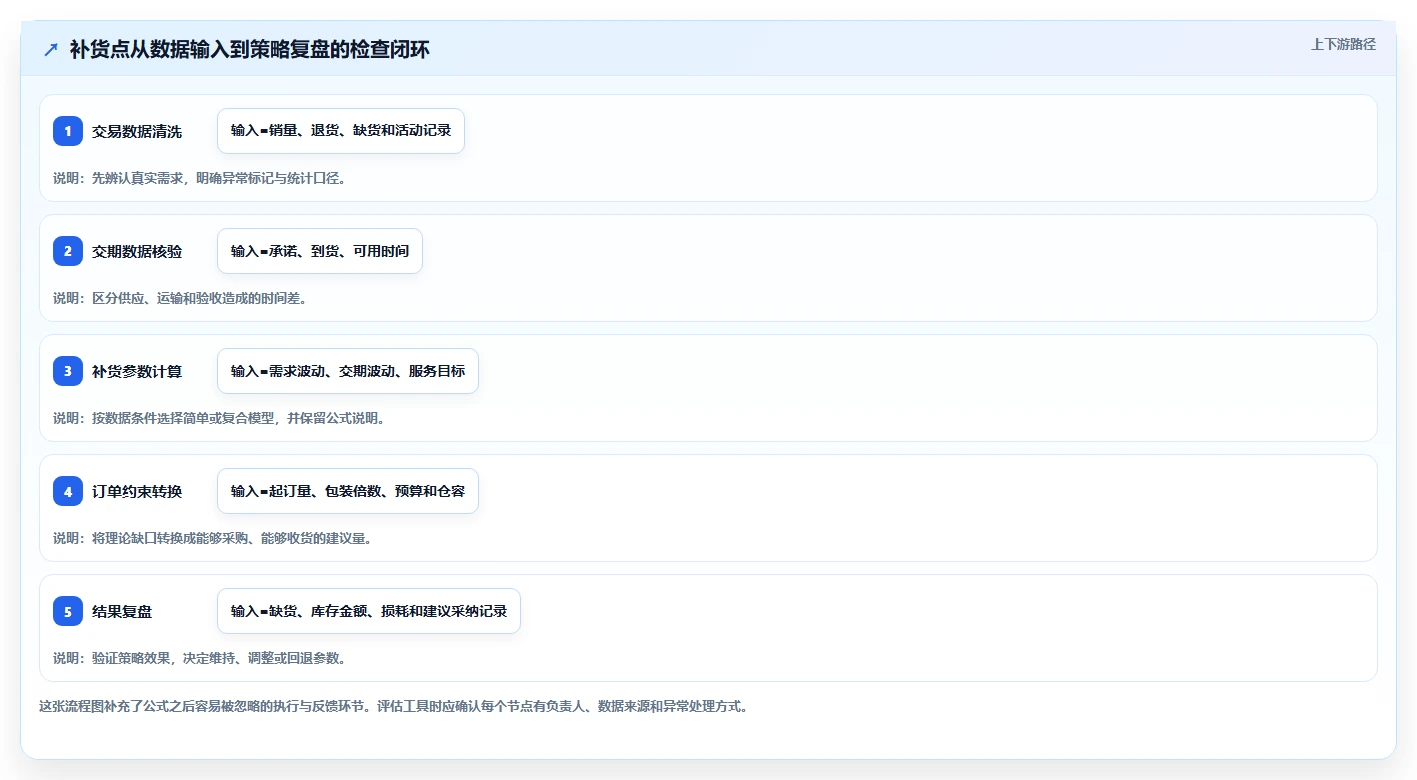Click the 上下游路径 label in header
Screen dimensions: 1417x780
point(1343,44)
